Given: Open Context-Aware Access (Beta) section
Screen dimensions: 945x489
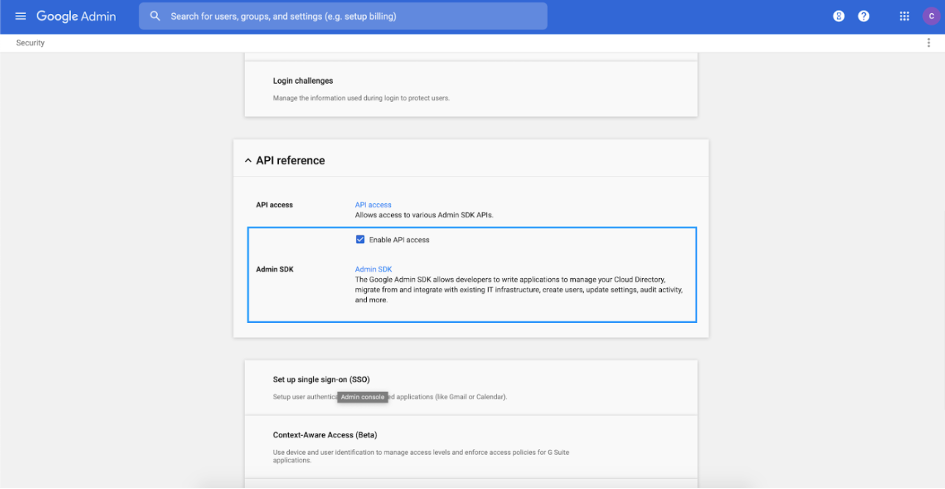Looking at the screenshot, I should pyautogui.click(x=471, y=447).
